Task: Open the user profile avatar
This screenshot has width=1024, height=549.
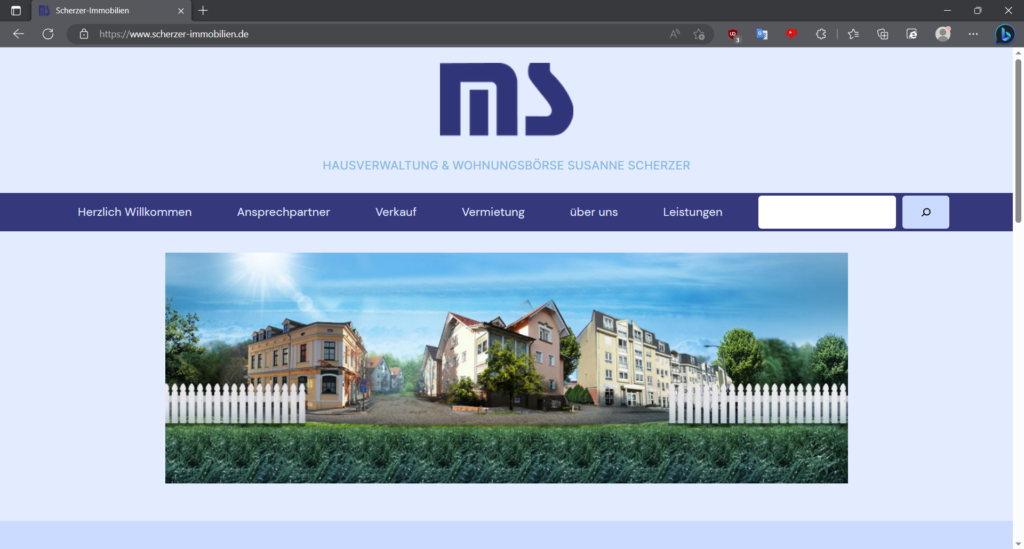Action: coord(942,34)
